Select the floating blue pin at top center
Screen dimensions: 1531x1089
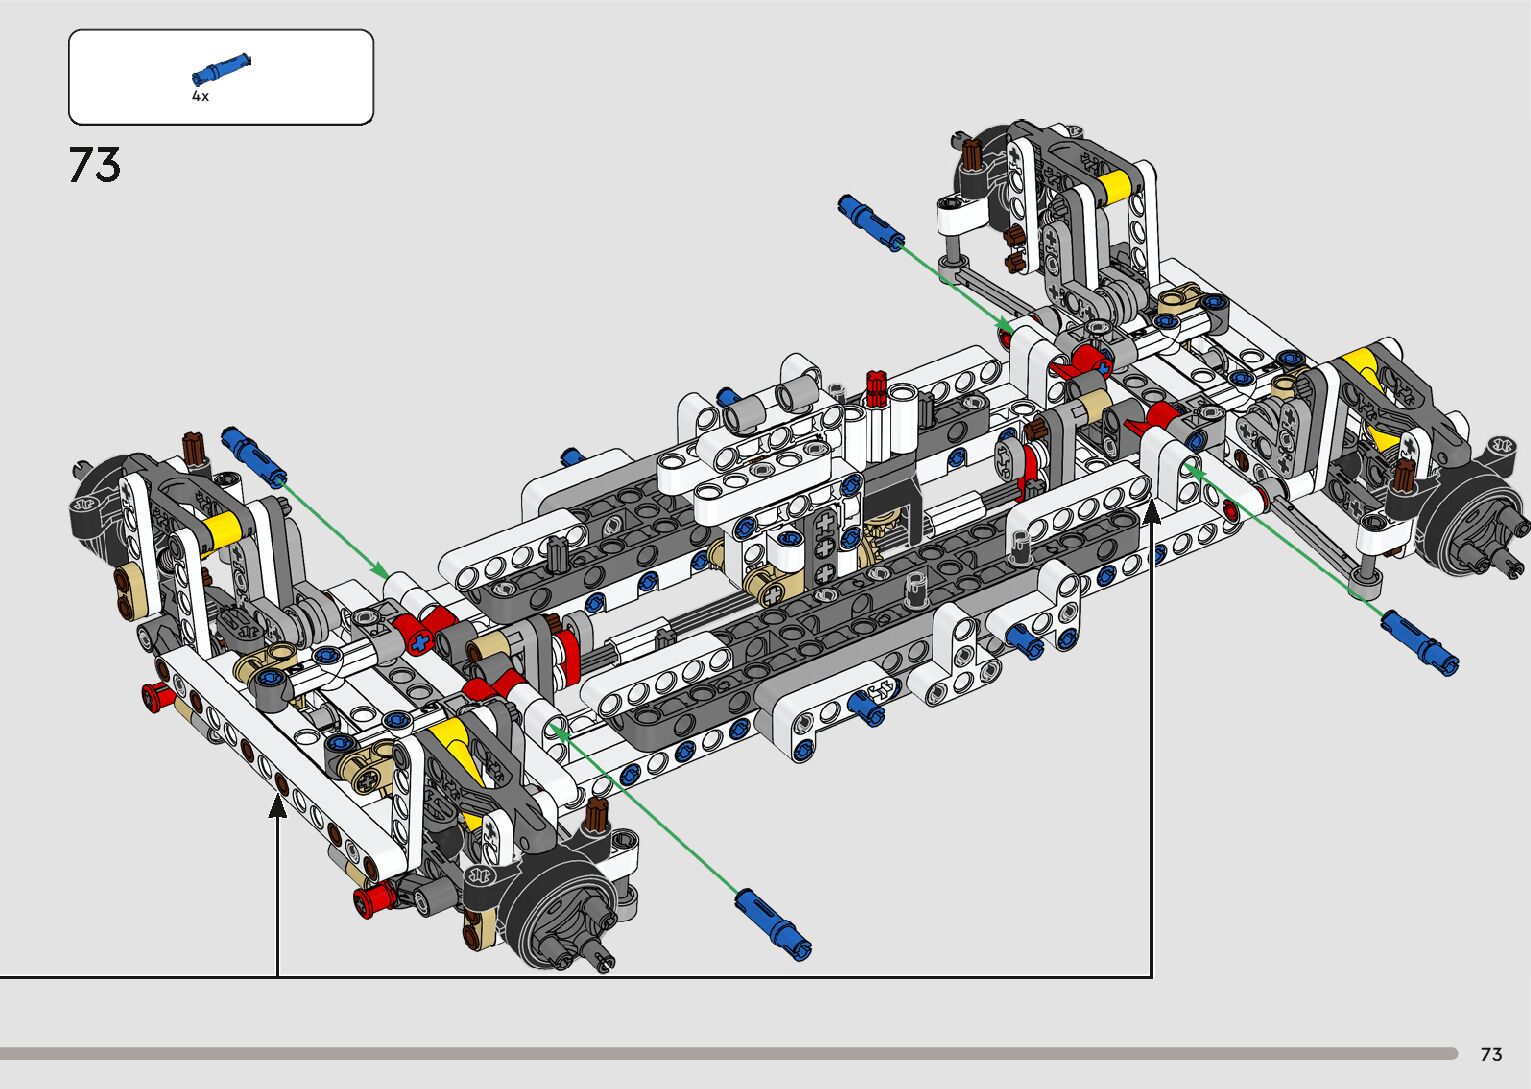870,222
